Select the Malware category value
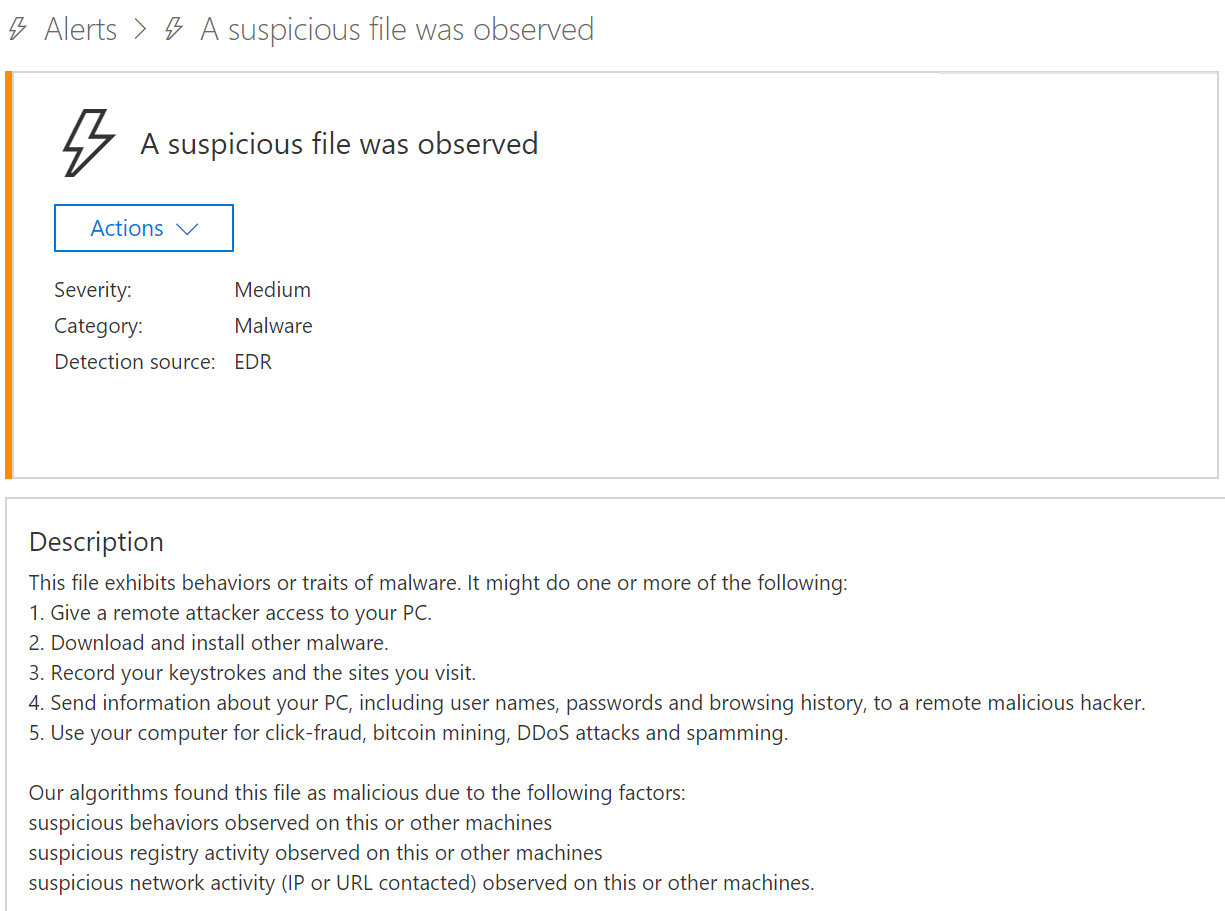The width and height of the screenshot is (1225, 911). [x=273, y=325]
